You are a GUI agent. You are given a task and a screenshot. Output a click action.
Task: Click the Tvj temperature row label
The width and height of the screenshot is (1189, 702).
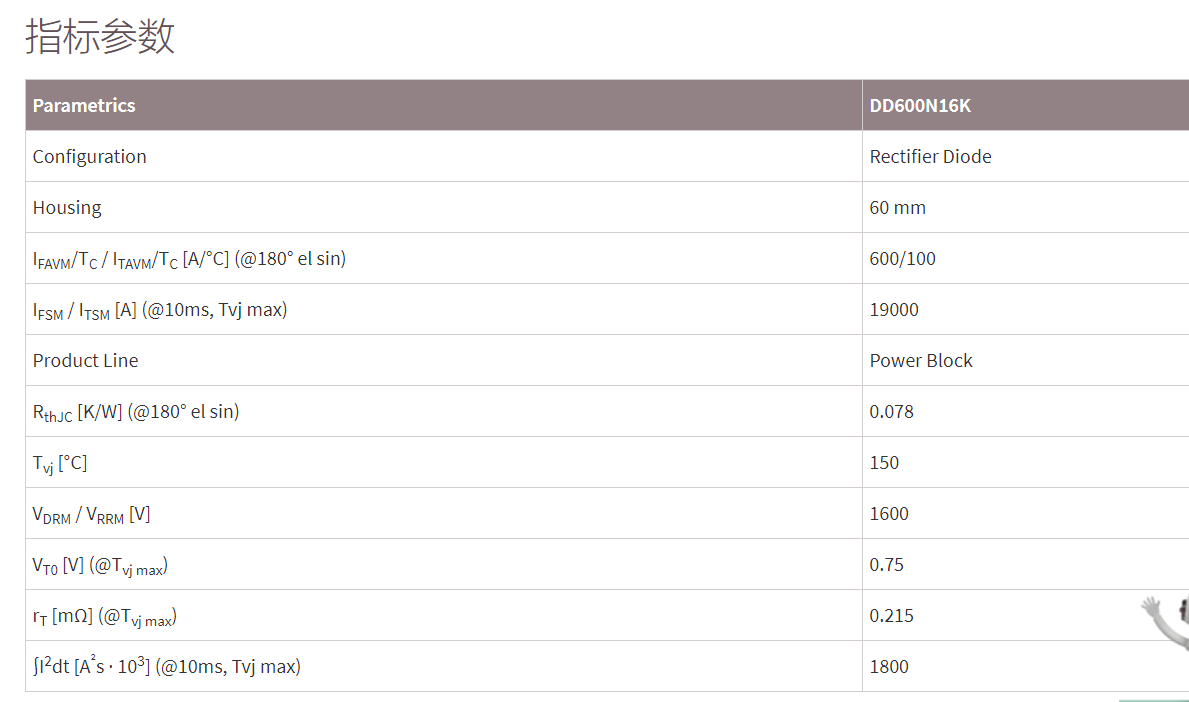(60, 463)
